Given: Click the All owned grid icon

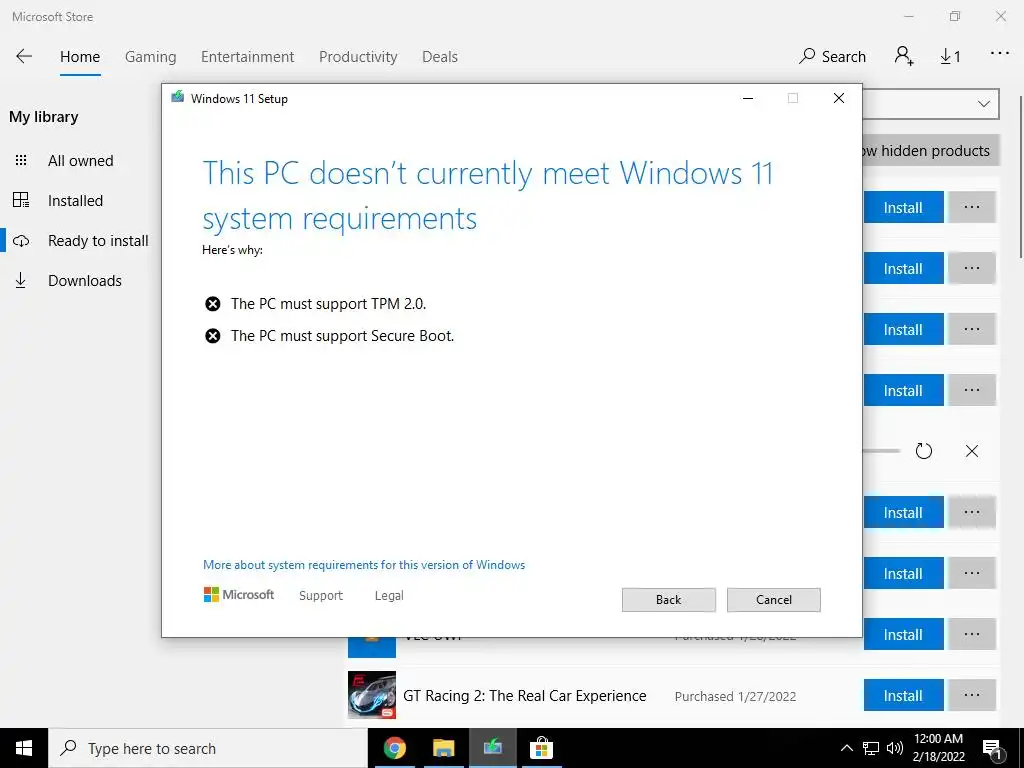Looking at the screenshot, I should [21, 161].
